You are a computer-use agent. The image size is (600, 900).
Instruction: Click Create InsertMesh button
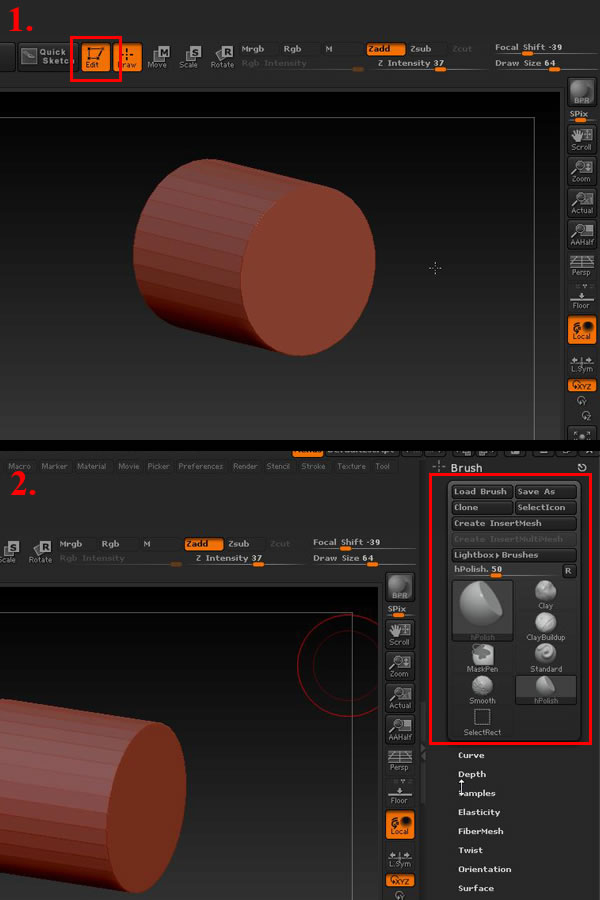[514, 523]
